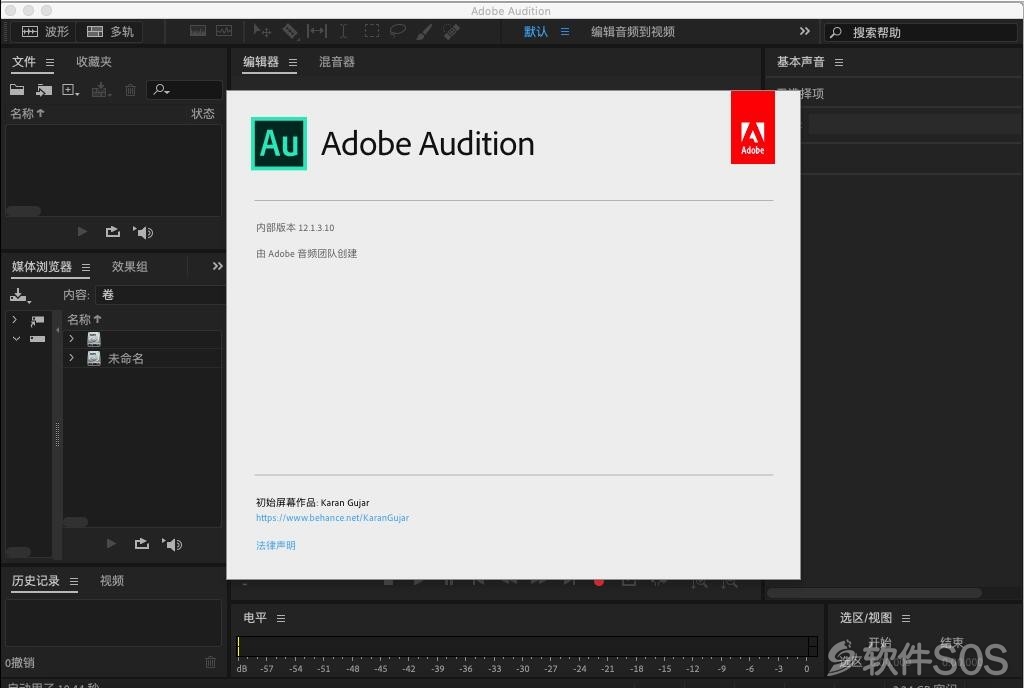Image resolution: width=1024 pixels, height=688 pixels.
Task: Expand the shortcuts node in Media Browser tree
Action: point(14,320)
